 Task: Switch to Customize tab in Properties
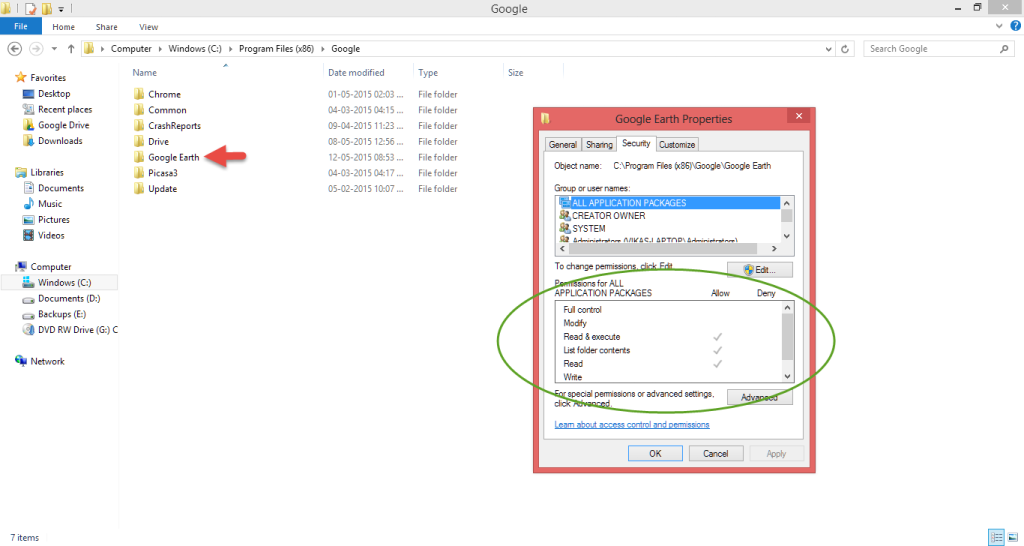[677, 144]
